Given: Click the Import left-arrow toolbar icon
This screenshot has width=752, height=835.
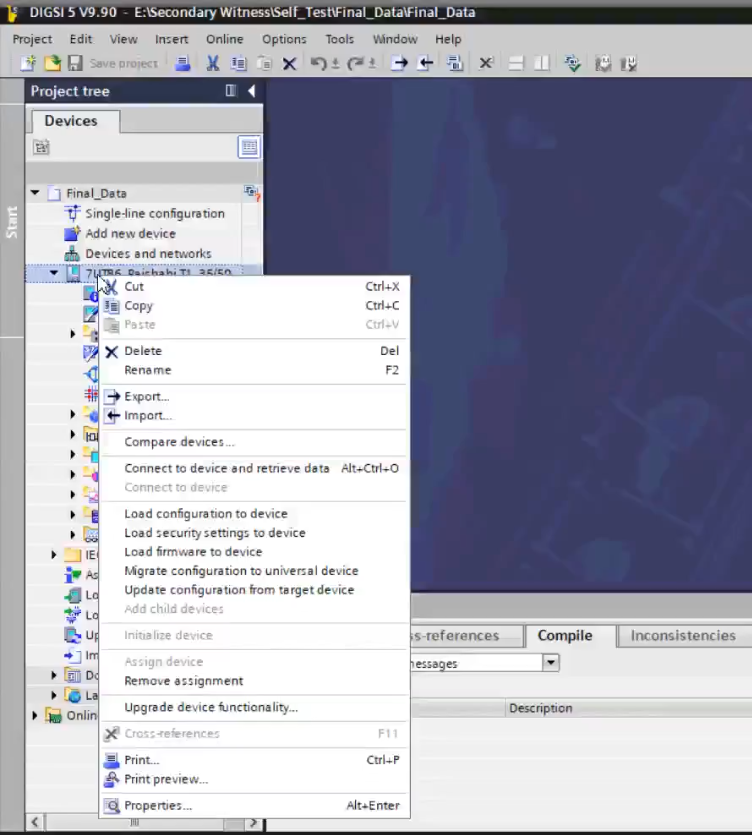Looking at the screenshot, I should pos(425,63).
